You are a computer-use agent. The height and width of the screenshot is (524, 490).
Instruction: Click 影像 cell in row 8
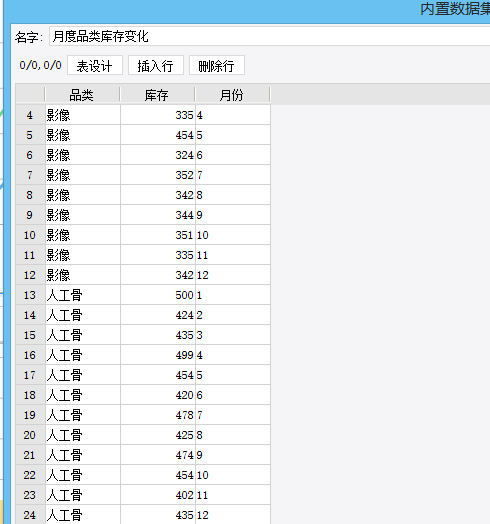83,195
